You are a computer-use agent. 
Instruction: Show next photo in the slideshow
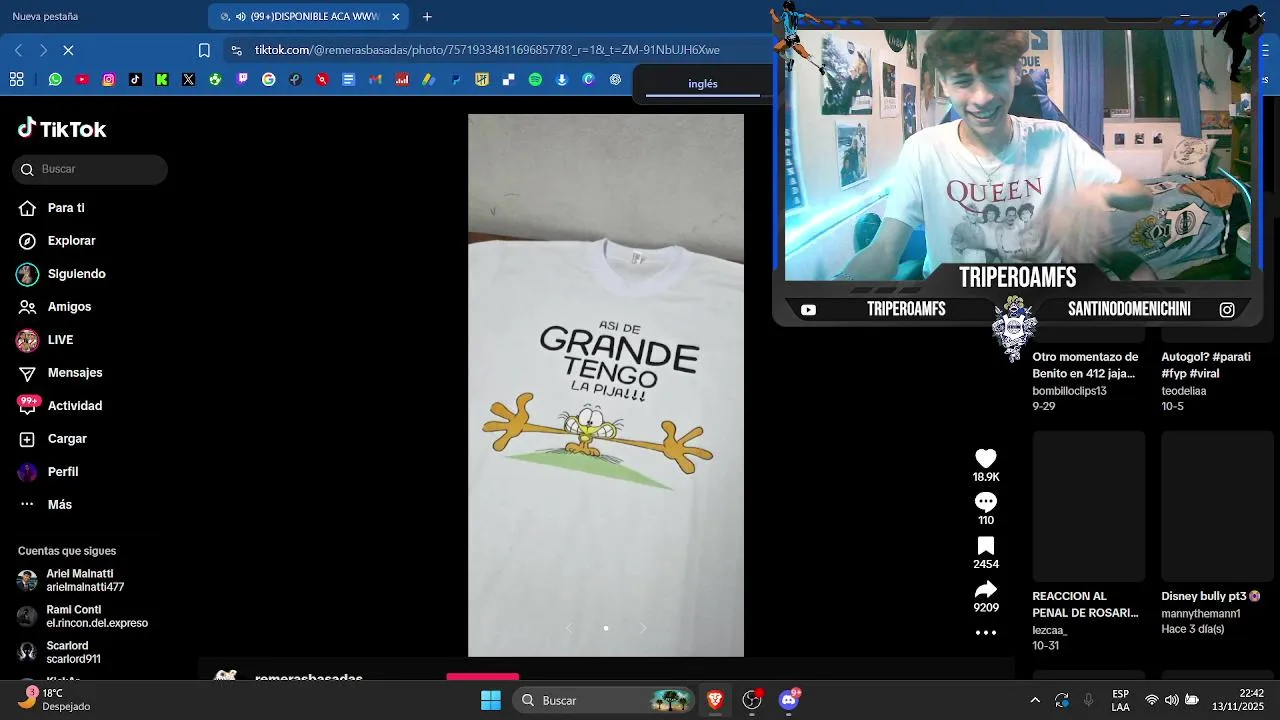coord(643,628)
